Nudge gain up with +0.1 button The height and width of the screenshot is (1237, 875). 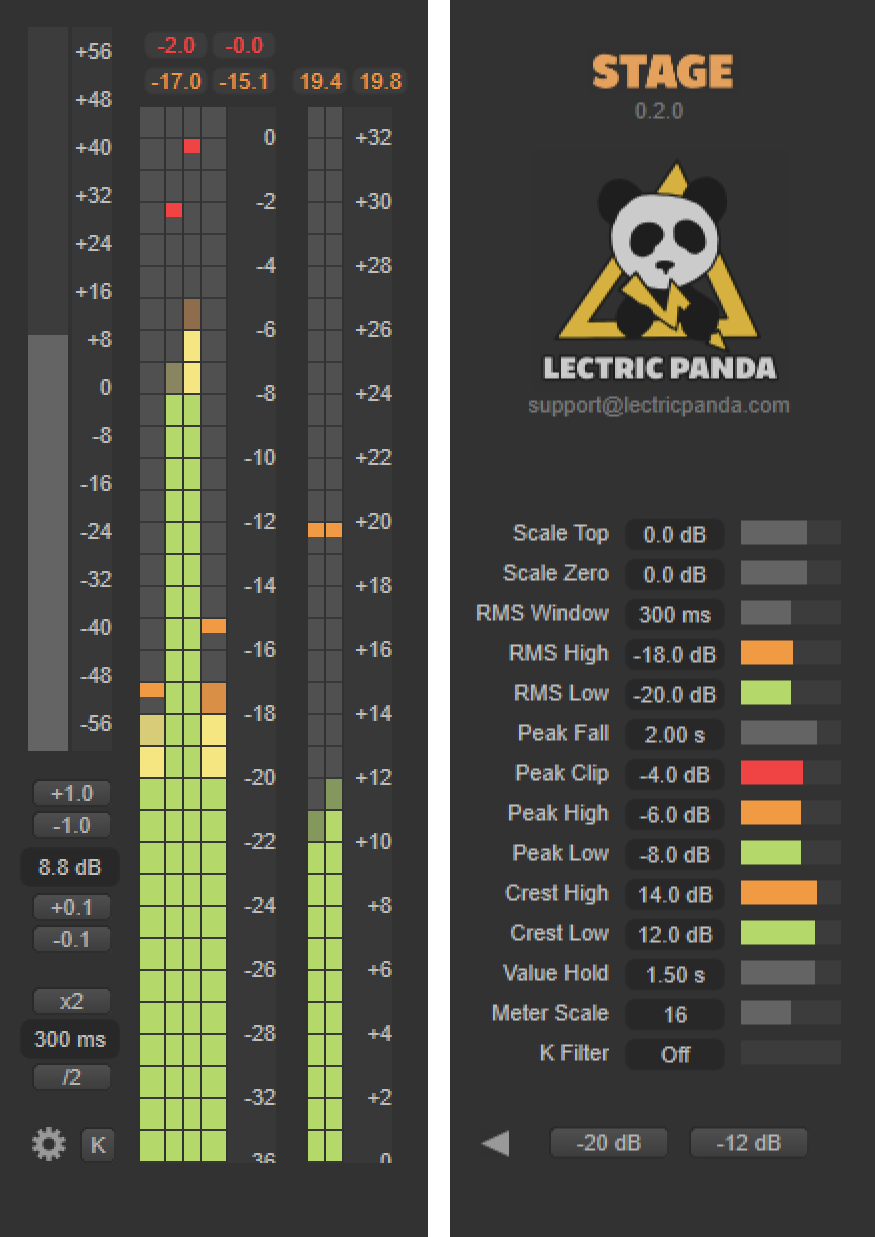click(x=72, y=907)
